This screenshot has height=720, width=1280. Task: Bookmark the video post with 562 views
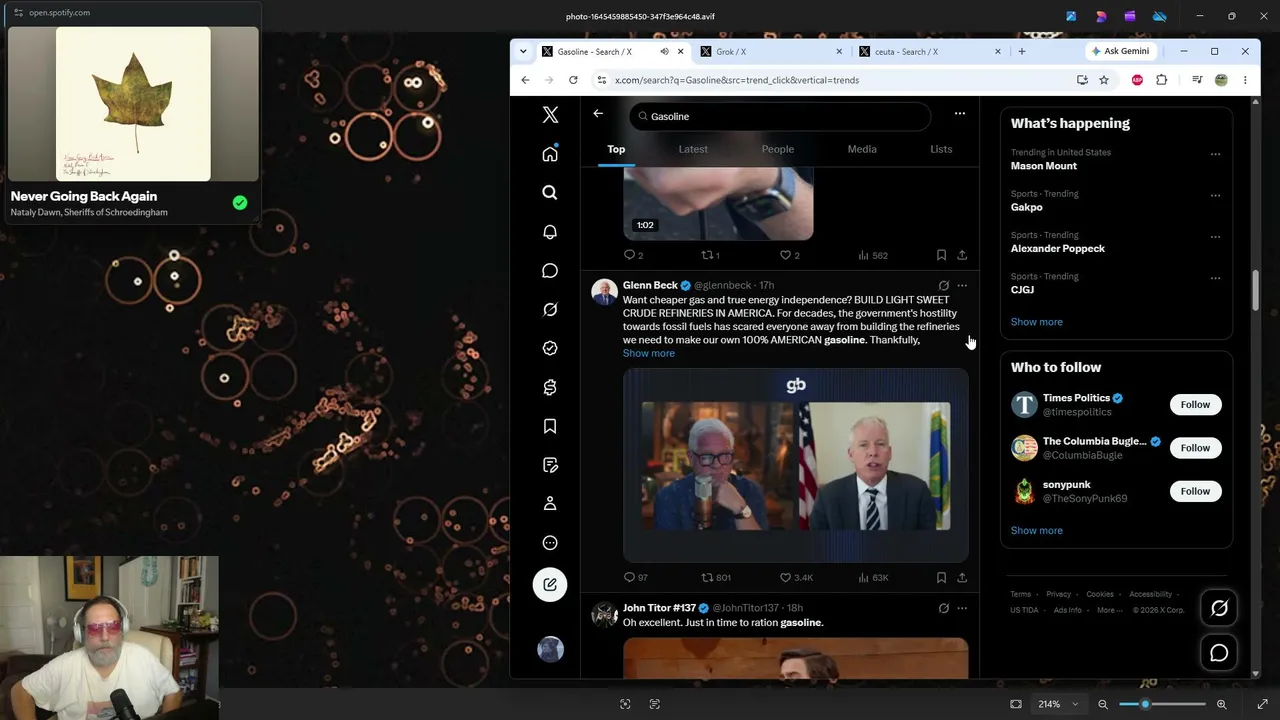(x=941, y=255)
